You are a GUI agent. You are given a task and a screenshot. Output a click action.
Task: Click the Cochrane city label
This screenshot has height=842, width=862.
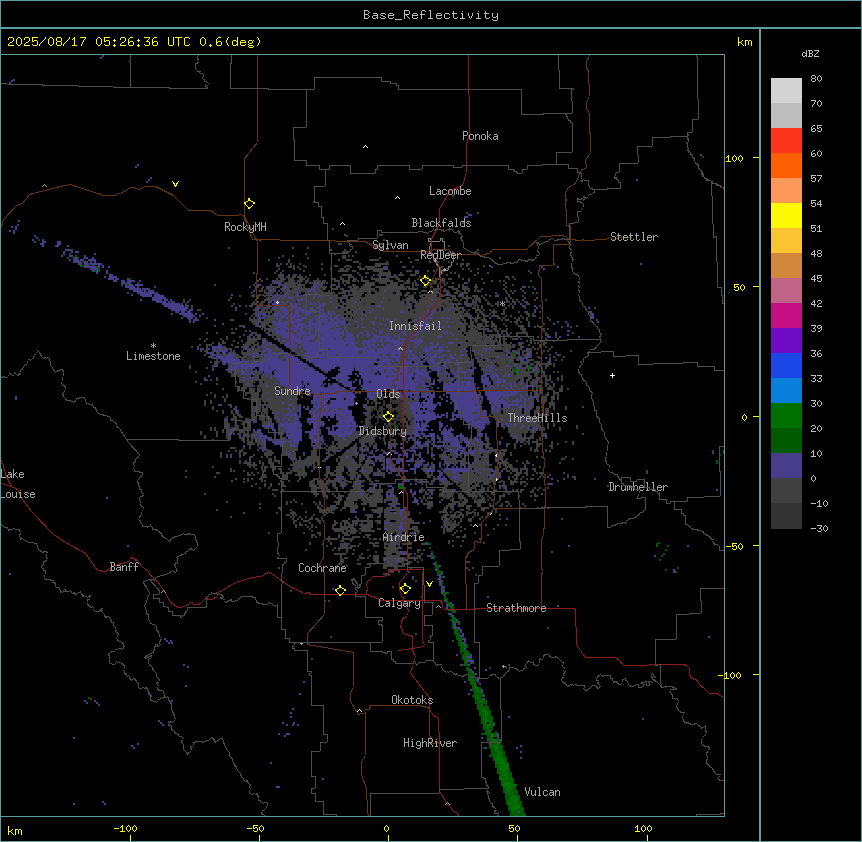click(322, 568)
